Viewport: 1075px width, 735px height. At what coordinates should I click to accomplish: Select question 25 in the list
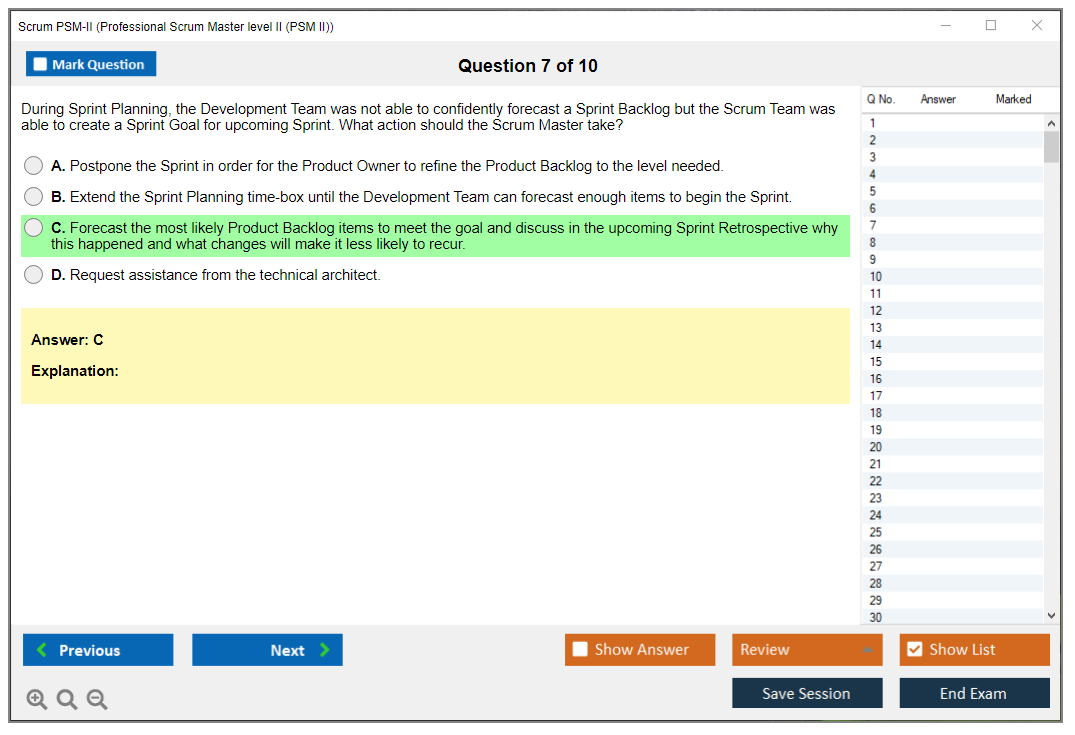click(876, 532)
